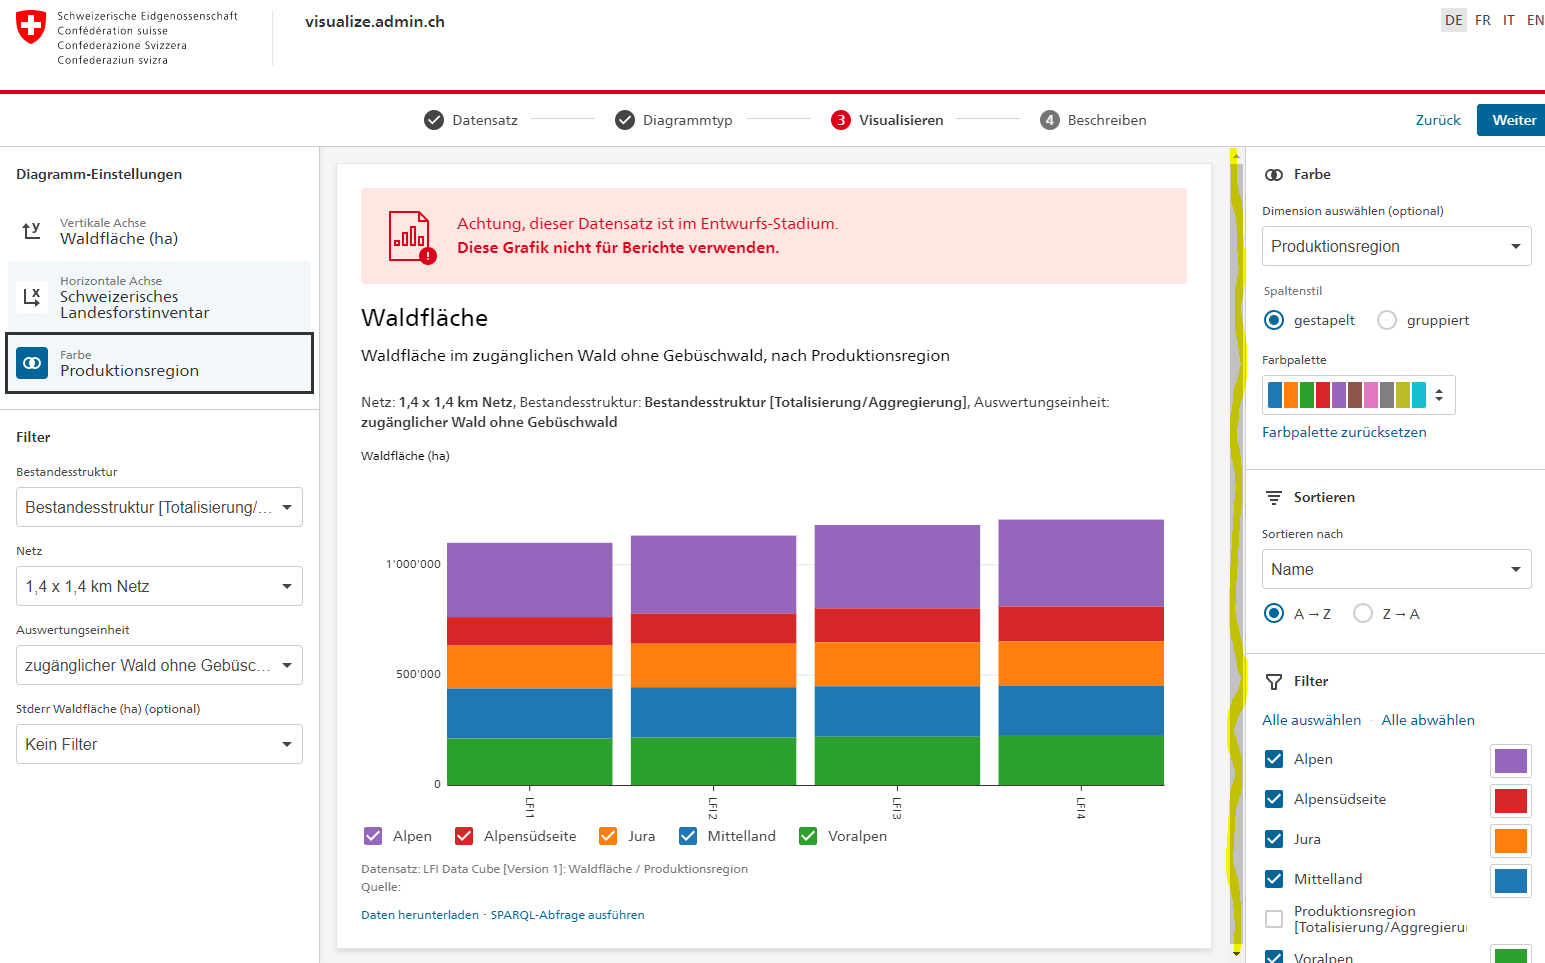Image resolution: width=1545 pixels, height=963 pixels.
Task: Click the Zurück link
Action: [1438, 120]
